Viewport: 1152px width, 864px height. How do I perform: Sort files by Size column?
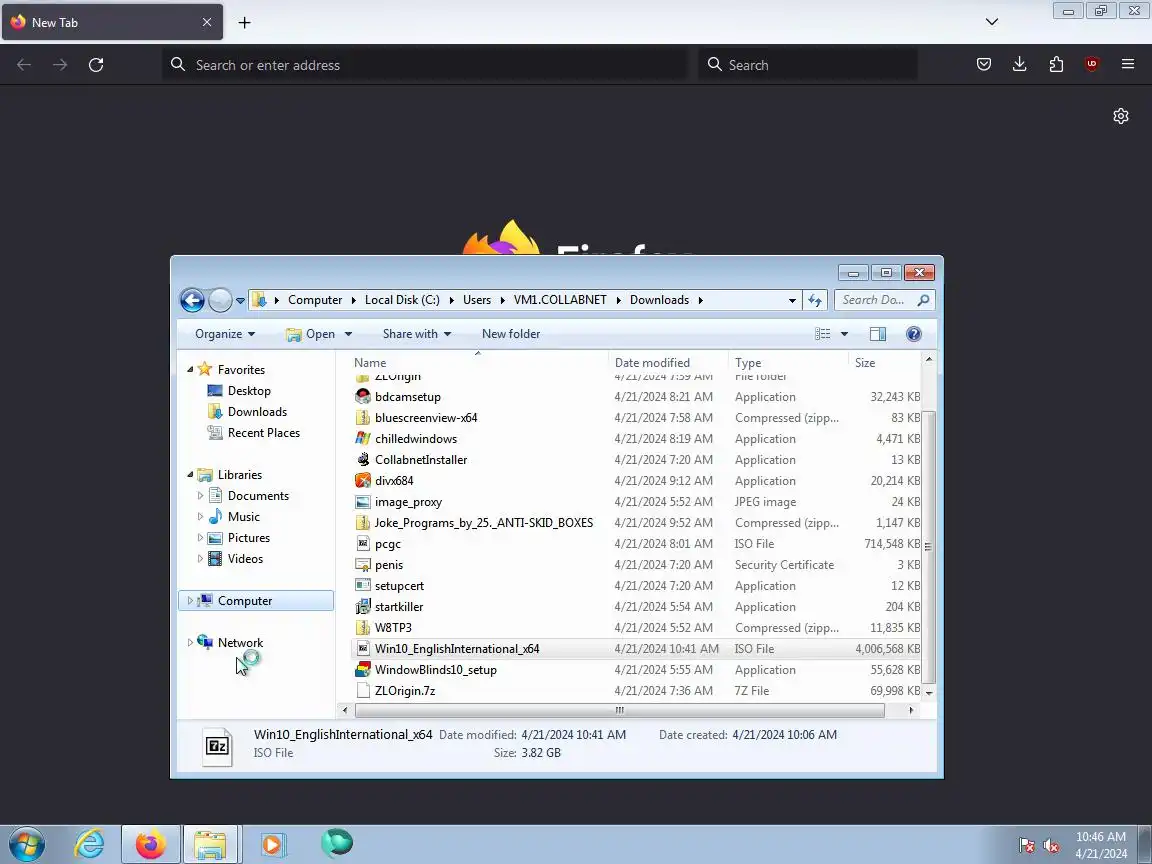[x=884, y=362]
